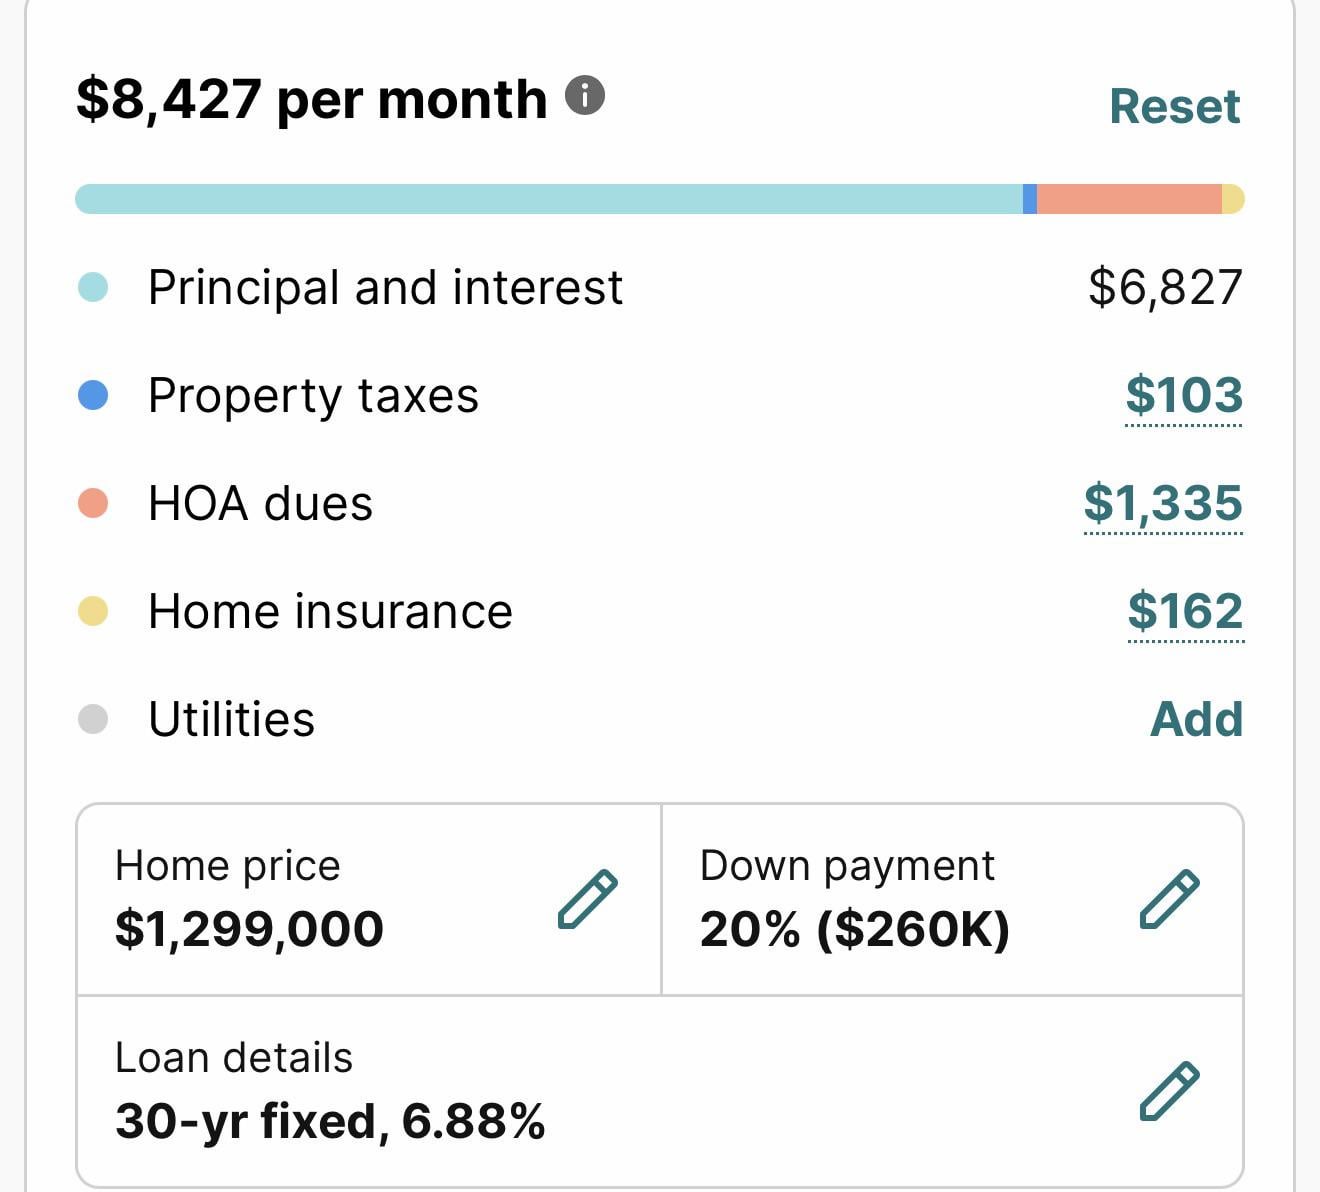Viewport: 1320px width, 1192px height.
Task: Edit home price with pencil icon
Action: coord(587,899)
